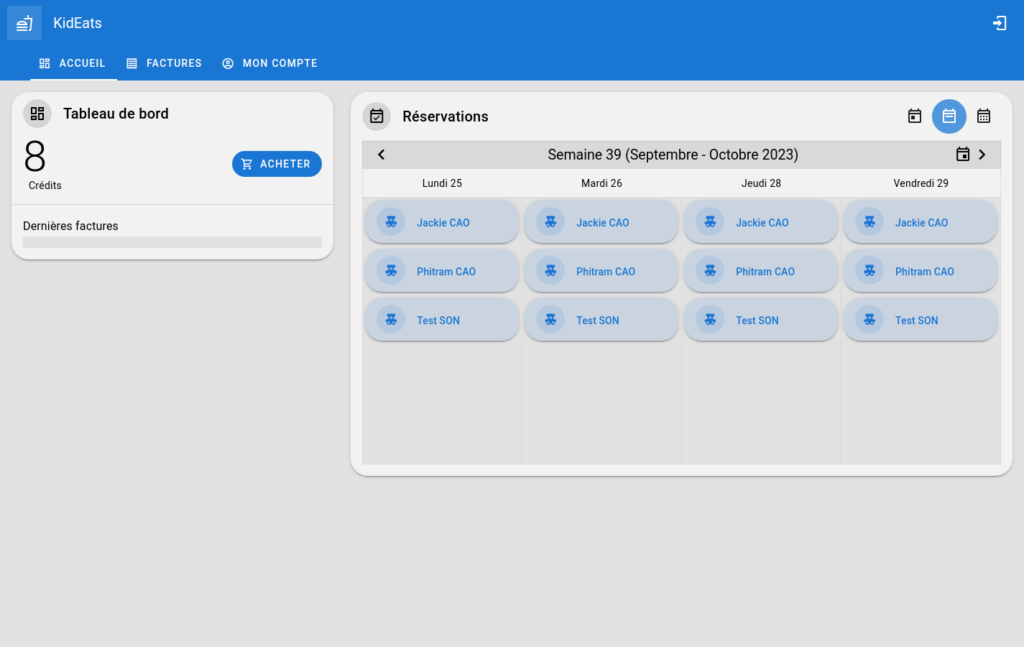The width and height of the screenshot is (1024, 647).
Task: Click the Lundi 25 column header
Action: 442,183
